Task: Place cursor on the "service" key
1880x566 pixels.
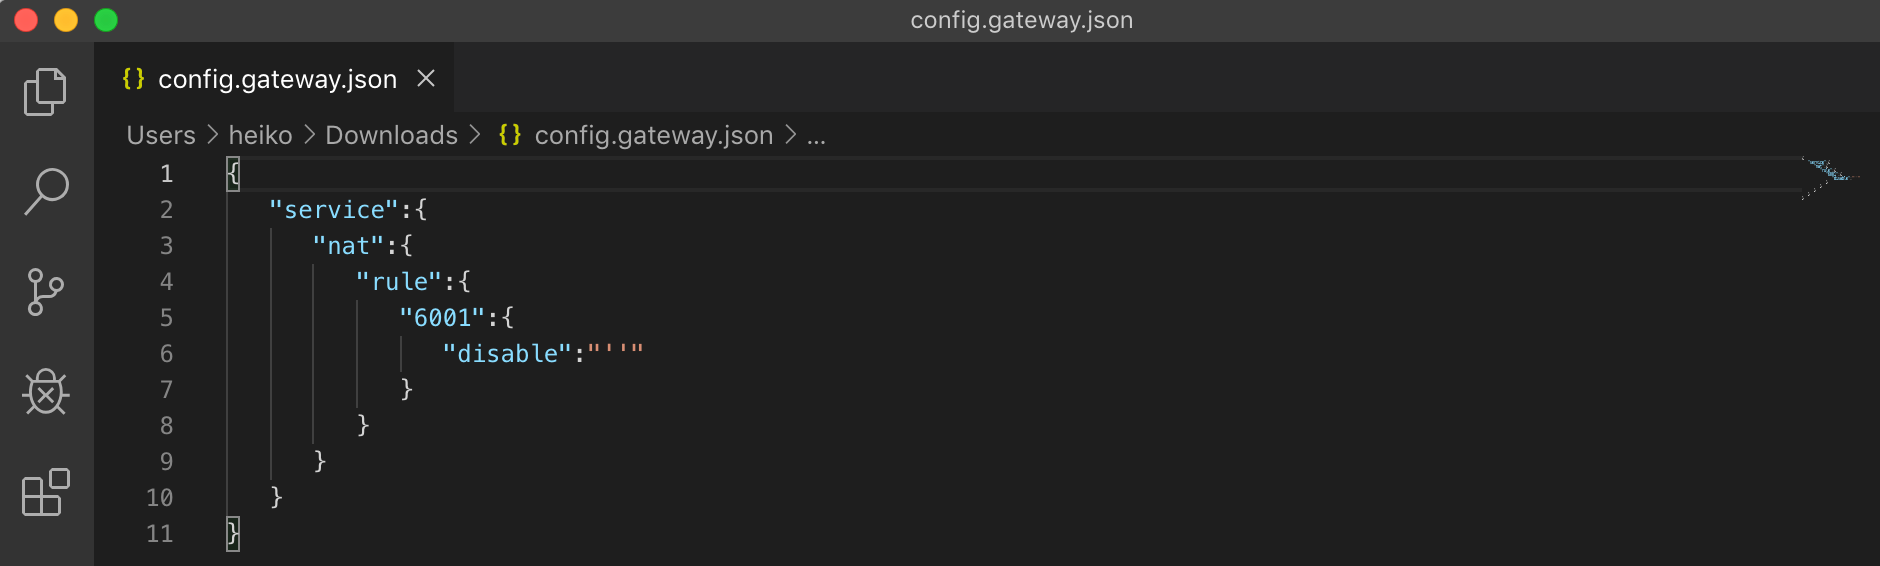Action: tap(334, 210)
